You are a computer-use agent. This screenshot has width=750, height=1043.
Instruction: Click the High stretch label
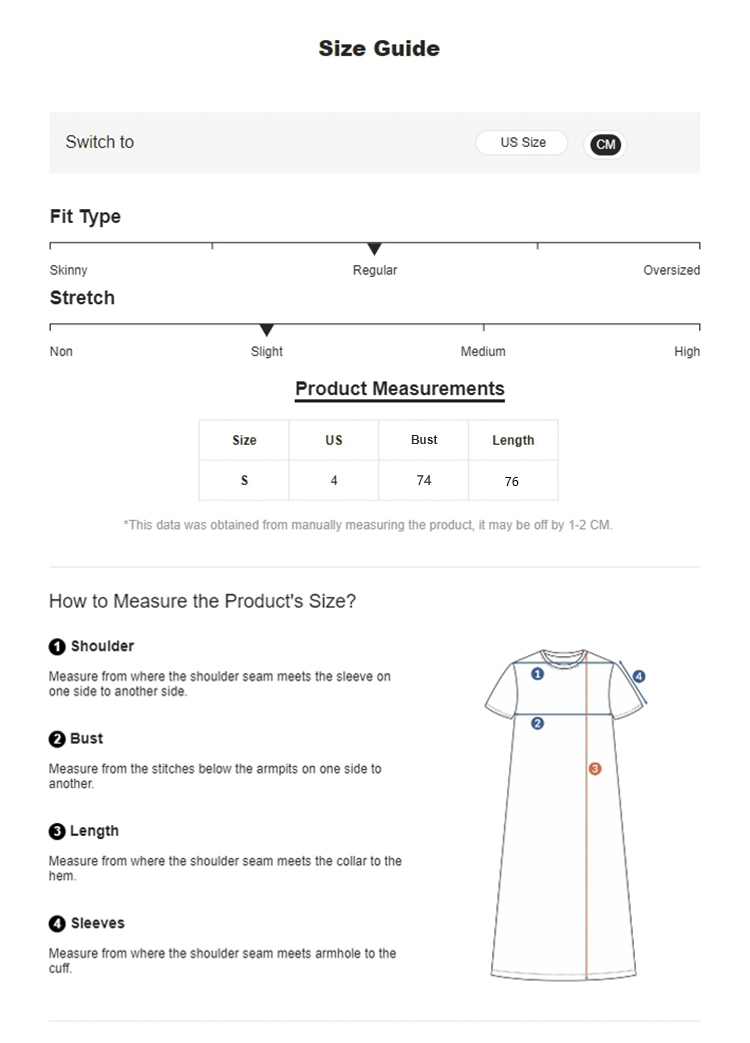pyautogui.click(x=687, y=352)
